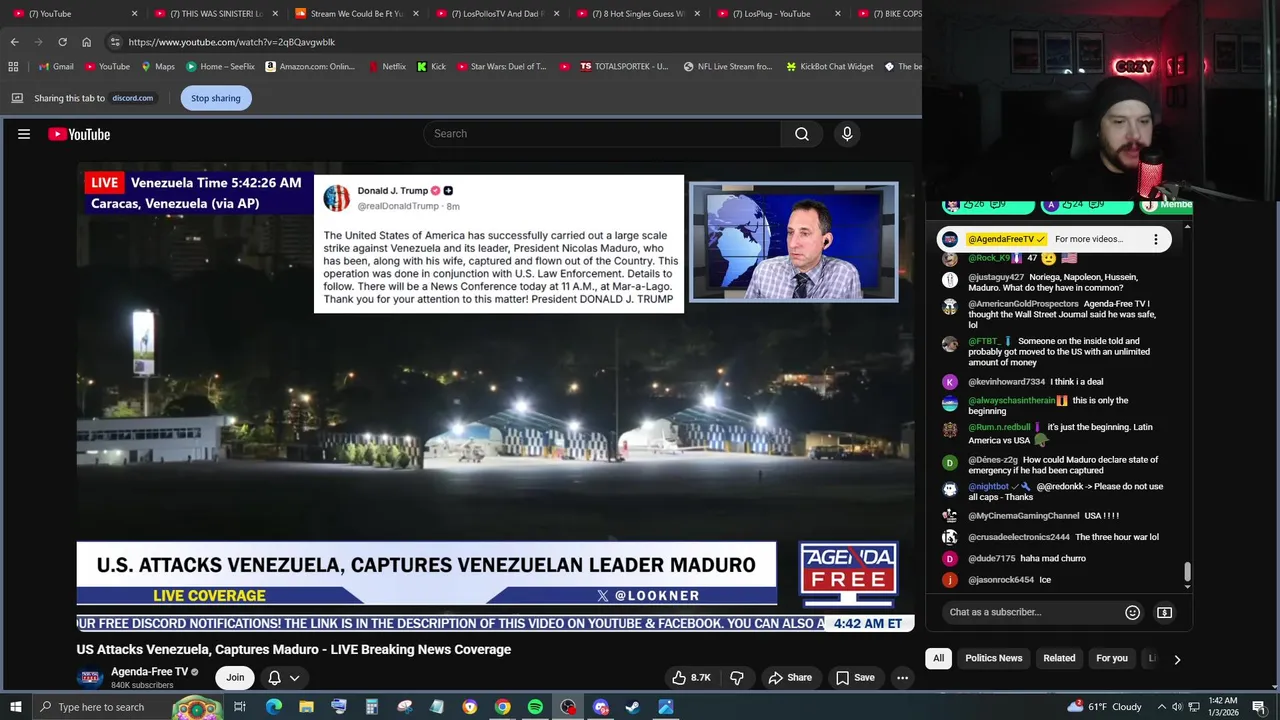
Task: Open the Gmail bookmark
Action: [56, 67]
